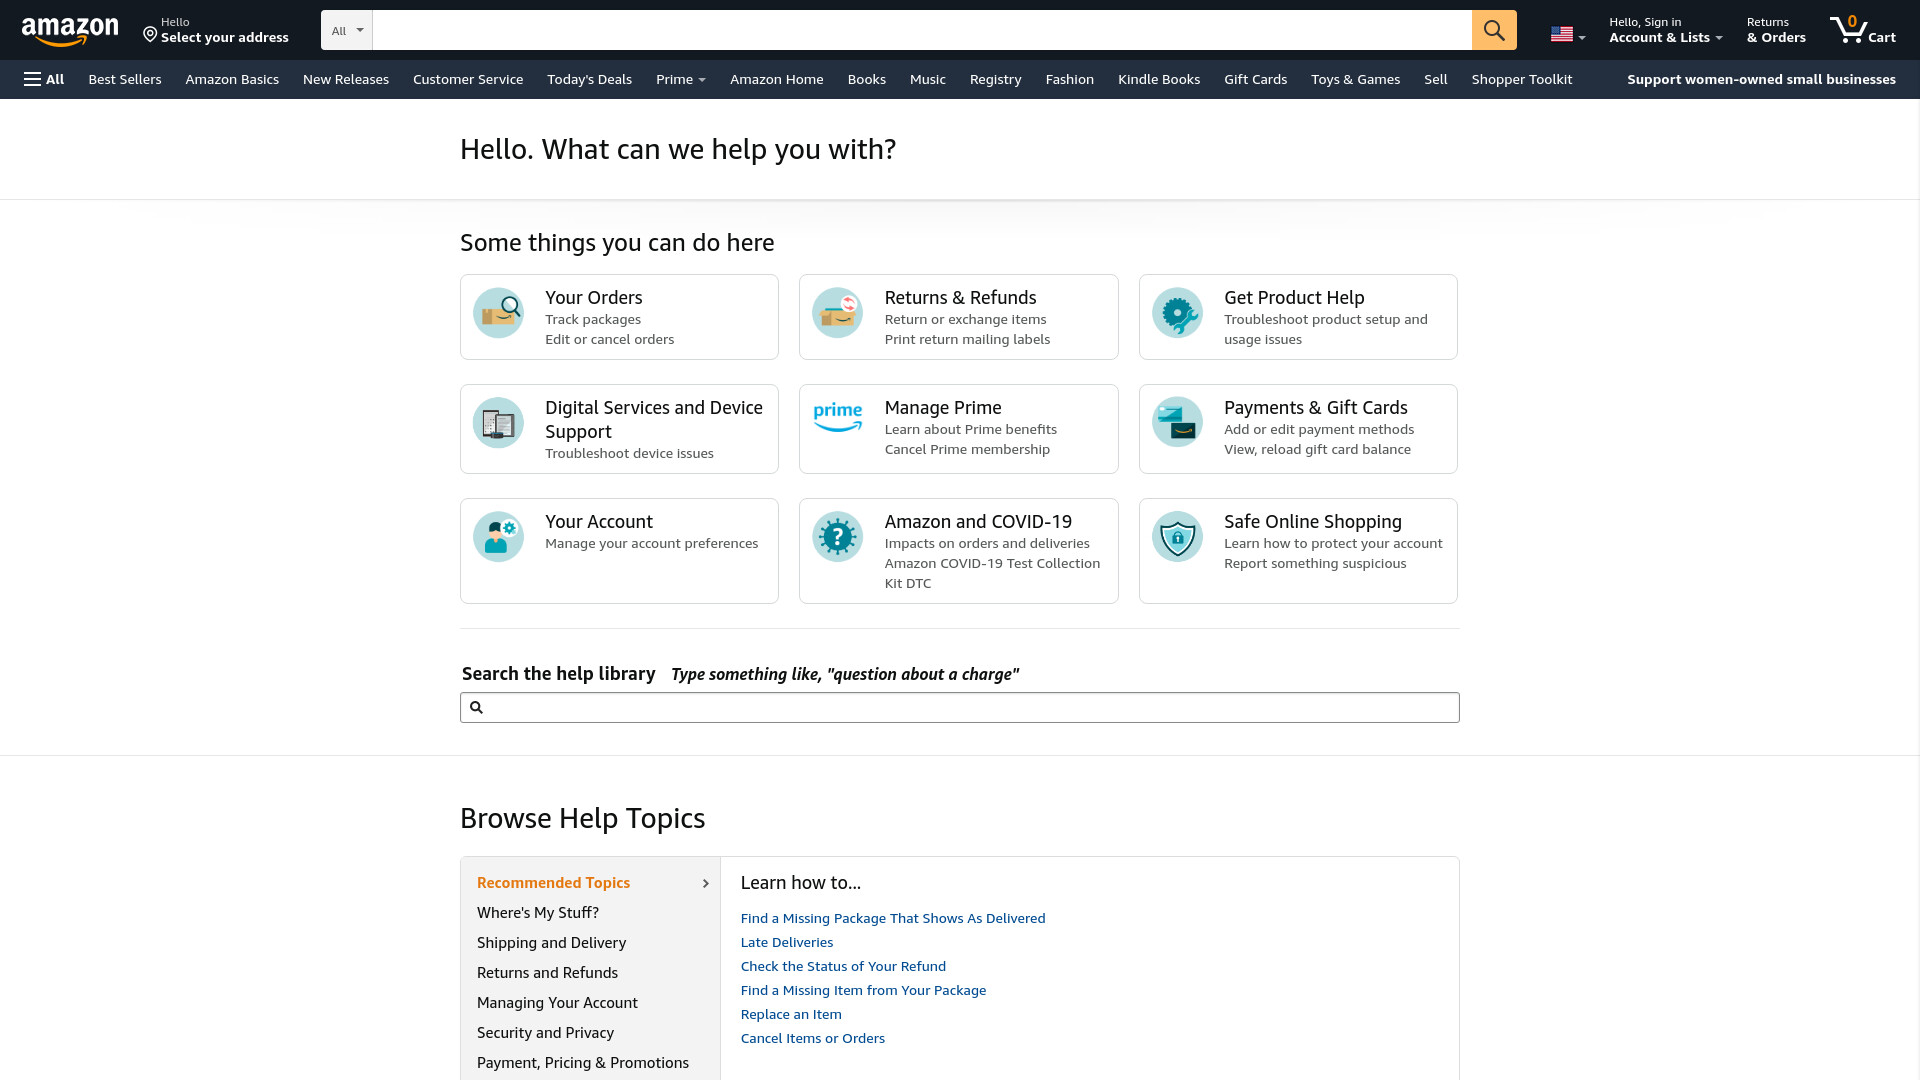
Task: Open the hamburger All menu icon
Action: coord(33,79)
